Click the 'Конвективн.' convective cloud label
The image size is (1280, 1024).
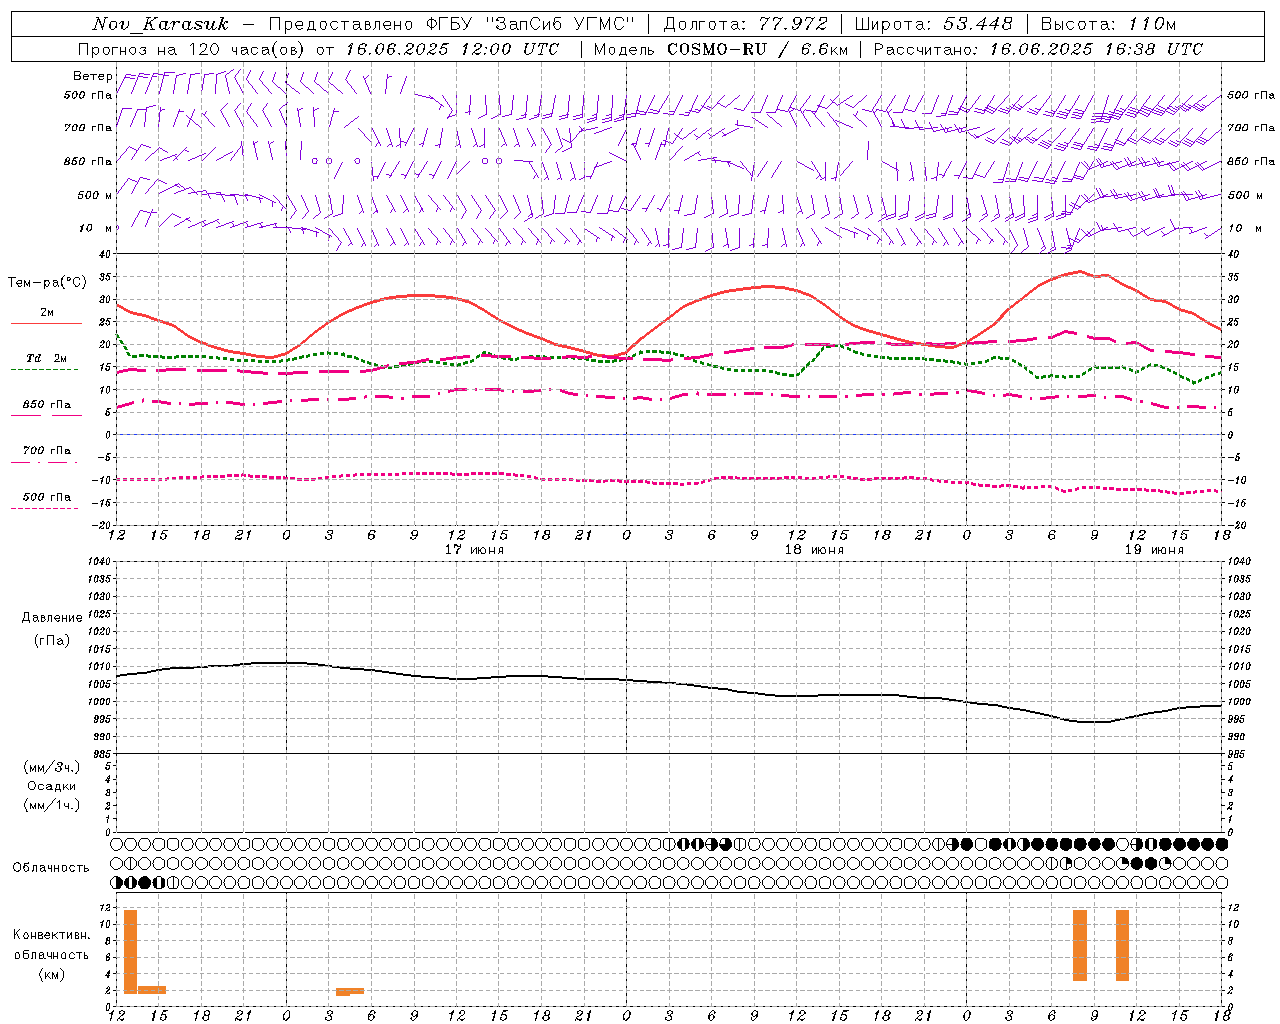tap(52, 935)
